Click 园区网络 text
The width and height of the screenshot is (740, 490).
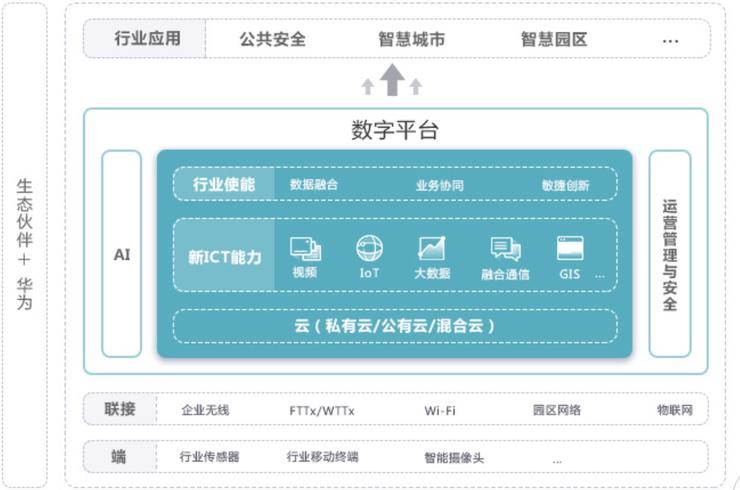(557, 410)
